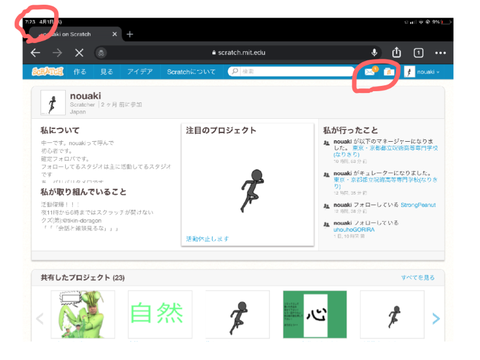Open a new tab with plus icon
This screenshot has width=480, height=360.
pyautogui.click(x=130, y=34)
